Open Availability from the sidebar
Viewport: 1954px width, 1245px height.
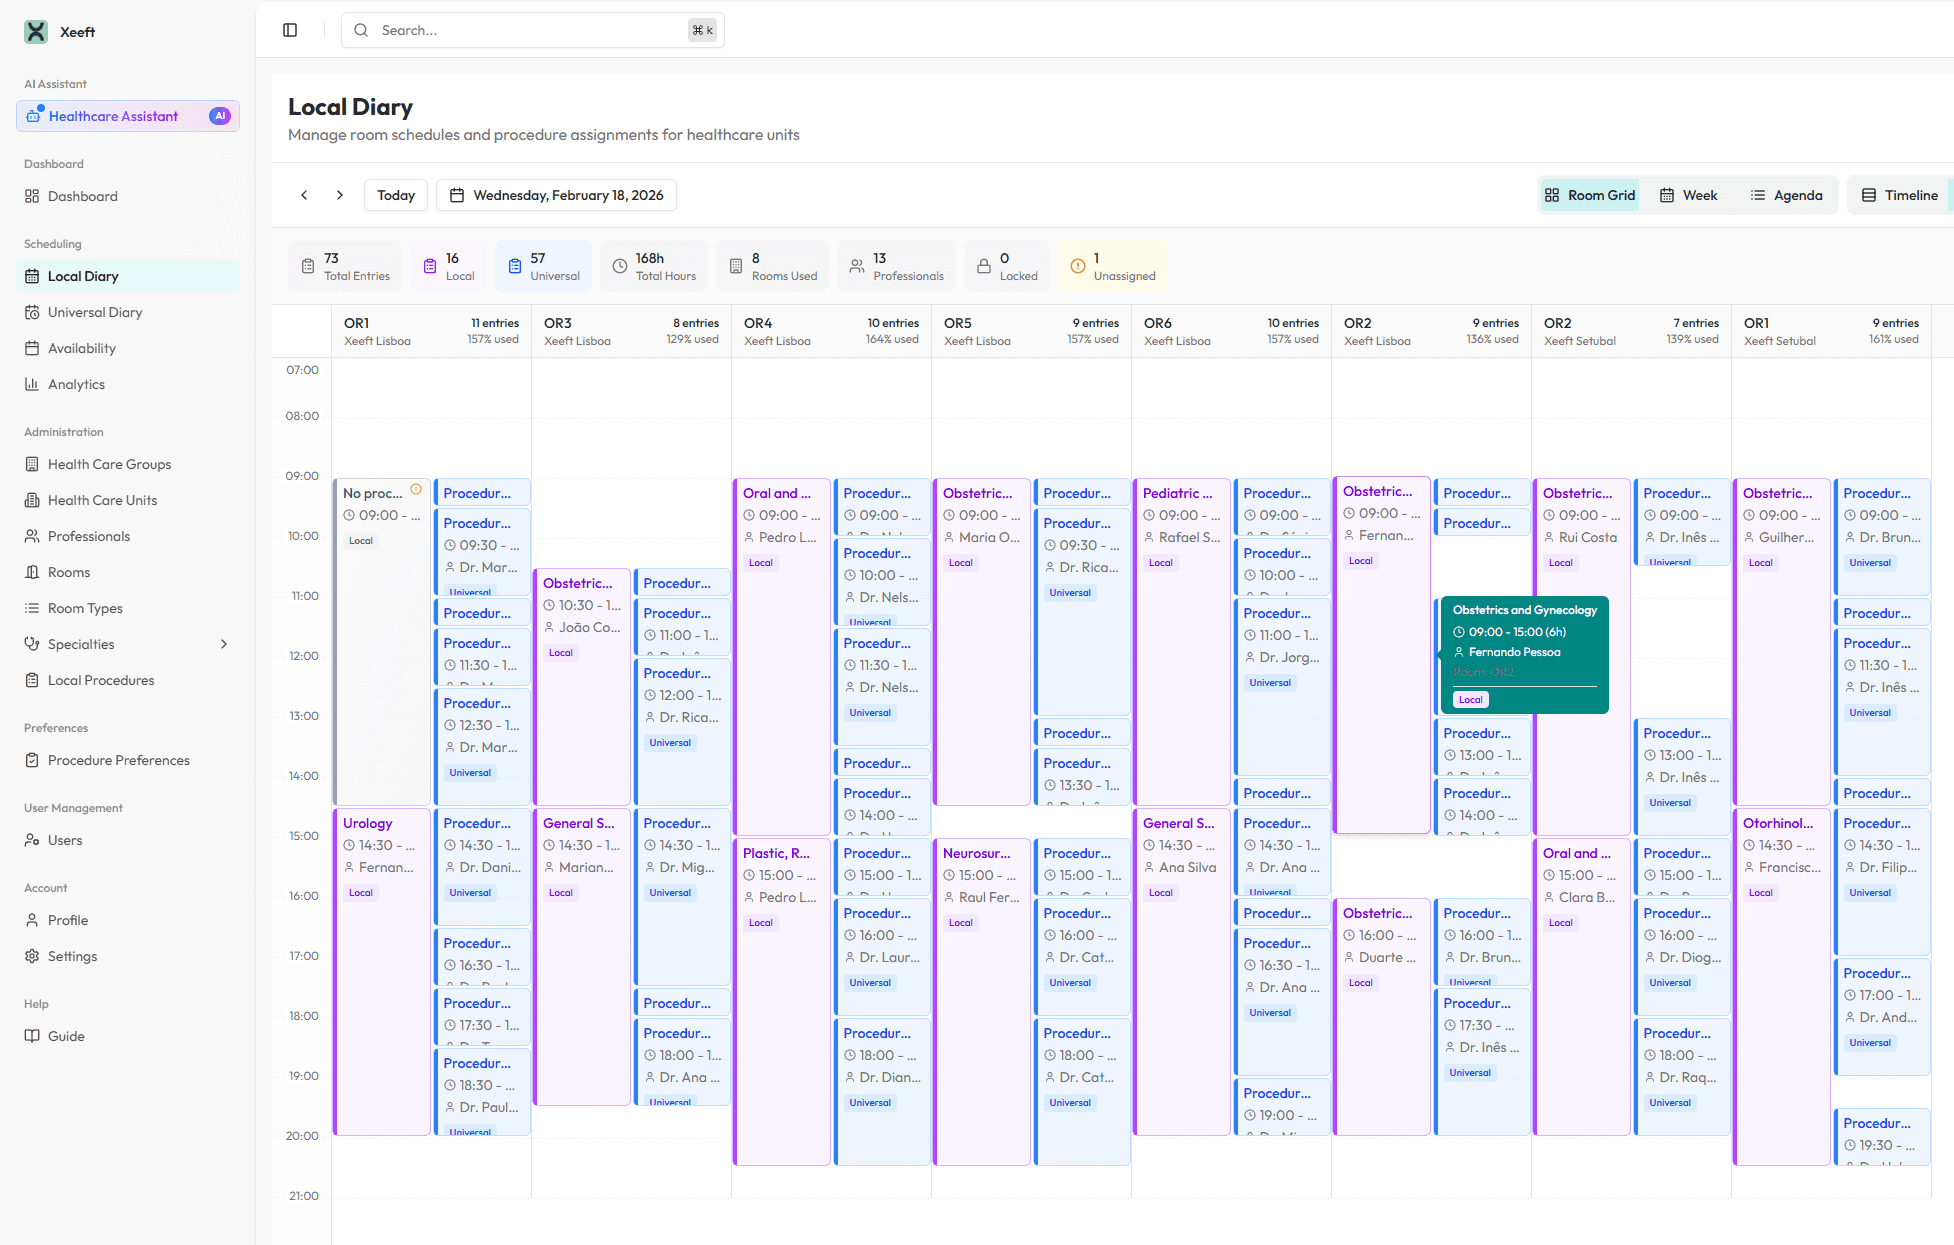coord(80,348)
